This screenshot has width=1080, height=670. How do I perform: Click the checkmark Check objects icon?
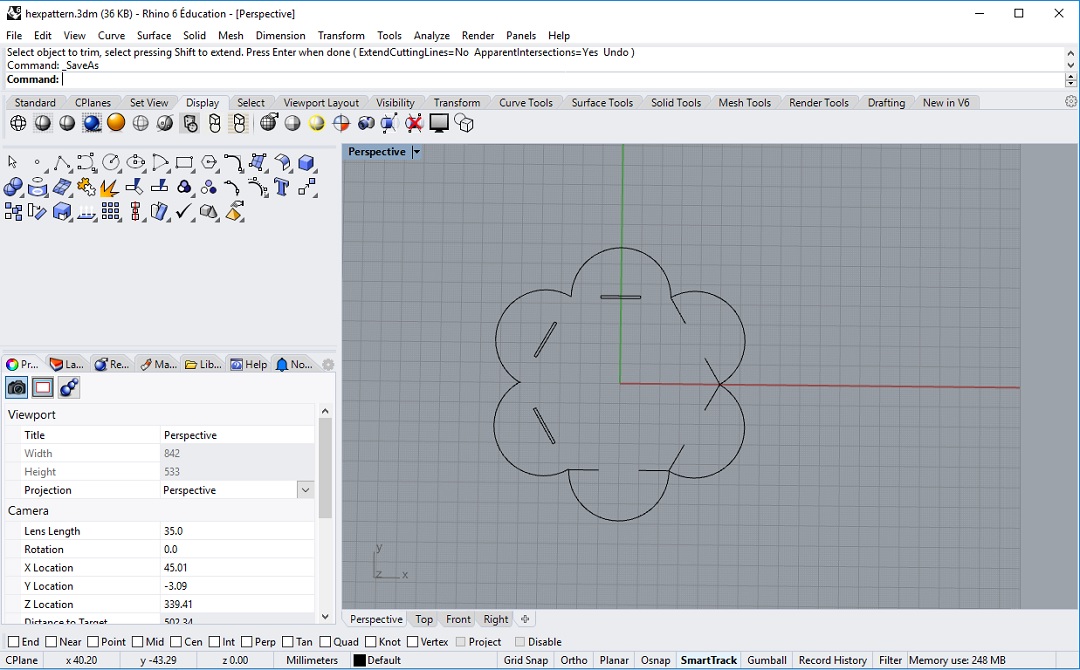[x=183, y=211]
